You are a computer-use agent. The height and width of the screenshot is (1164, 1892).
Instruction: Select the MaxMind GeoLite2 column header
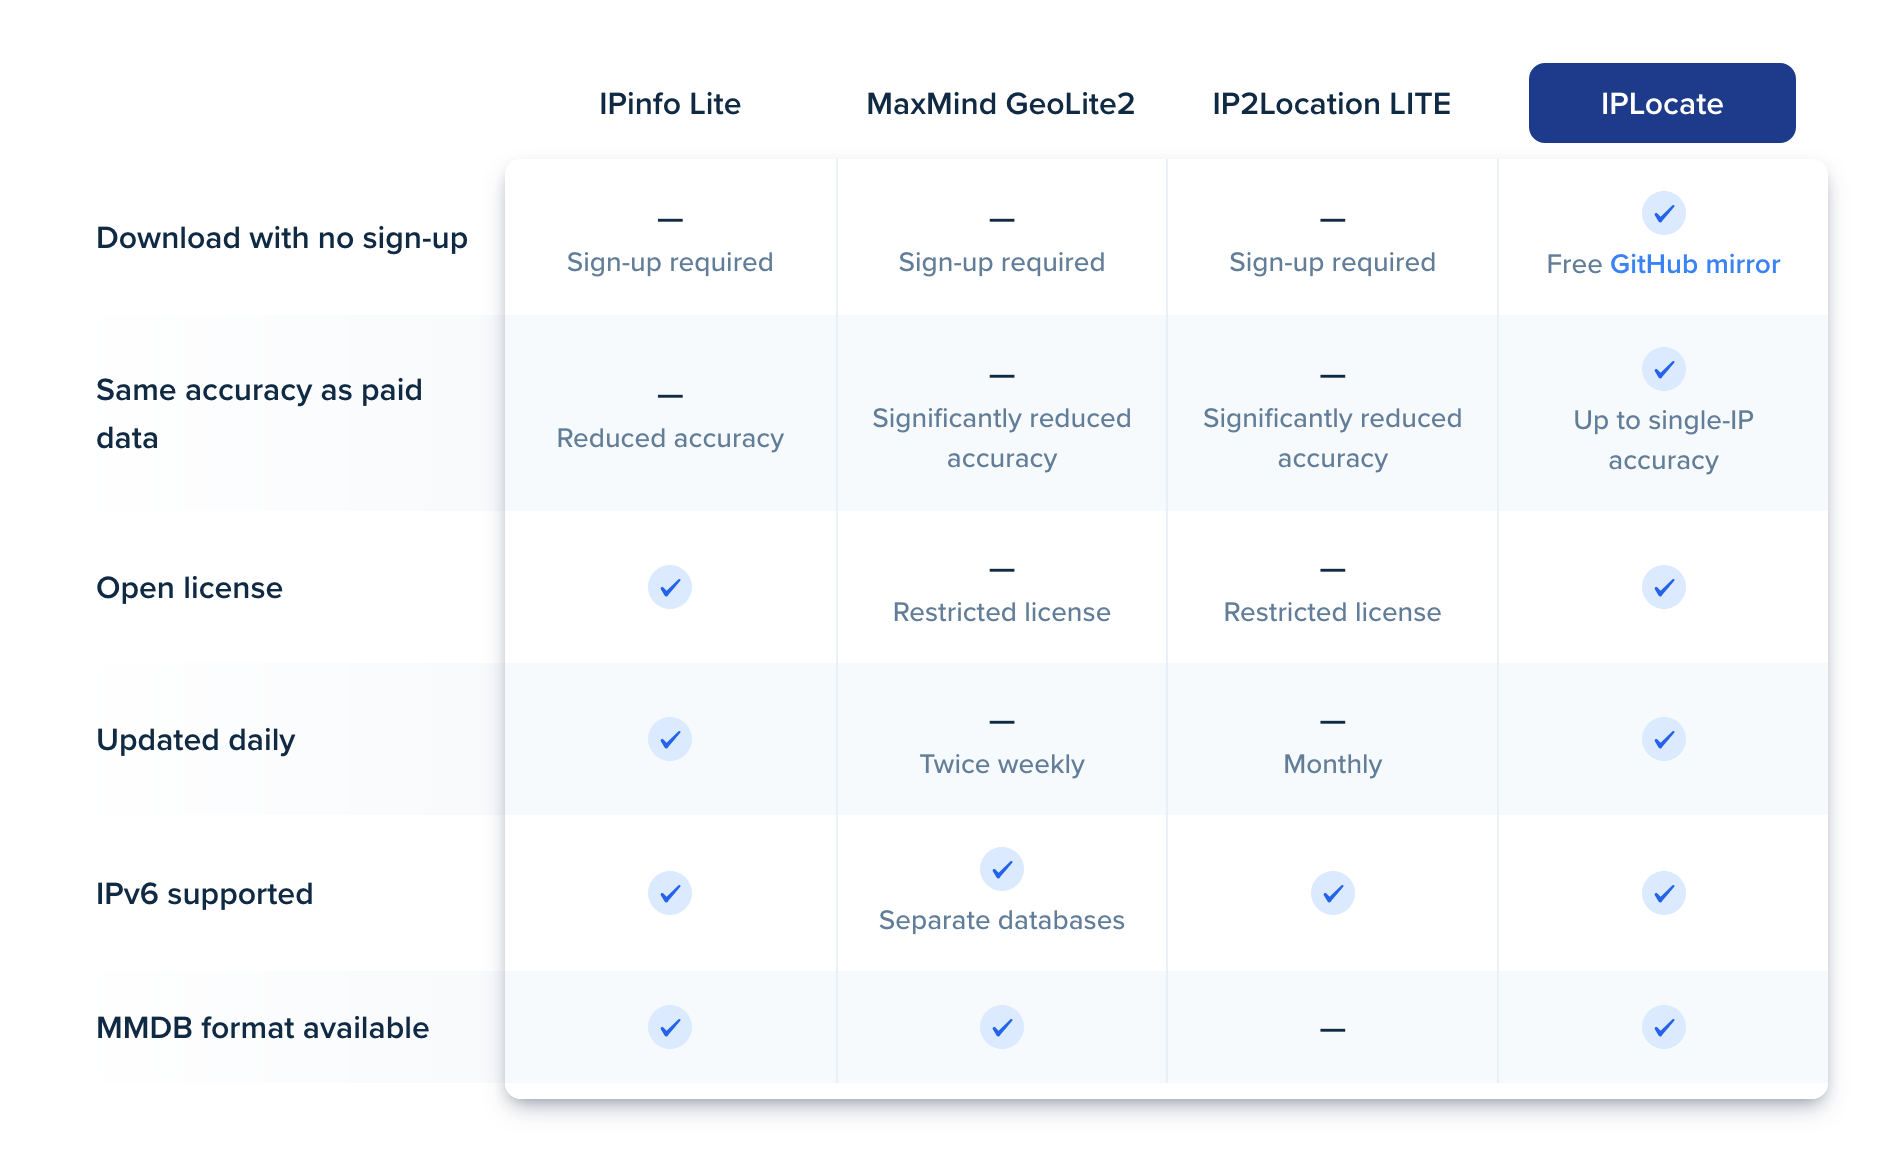(x=1001, y=103)
